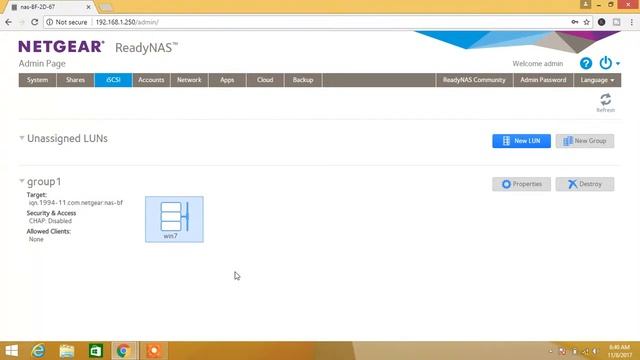Screen dimensions: 640x360
Task: Click the Refresh icon
Action: point(605,100)
